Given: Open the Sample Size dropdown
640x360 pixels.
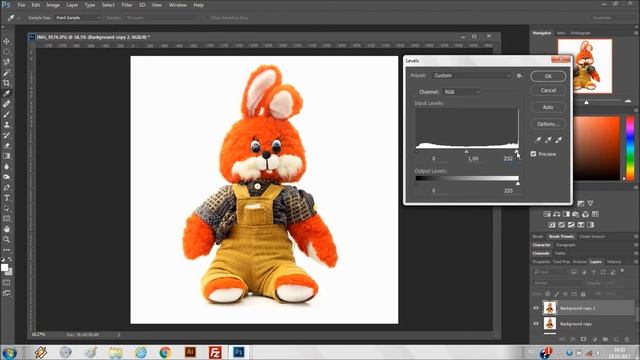Looking at the screenshot, I should (78, 18).
